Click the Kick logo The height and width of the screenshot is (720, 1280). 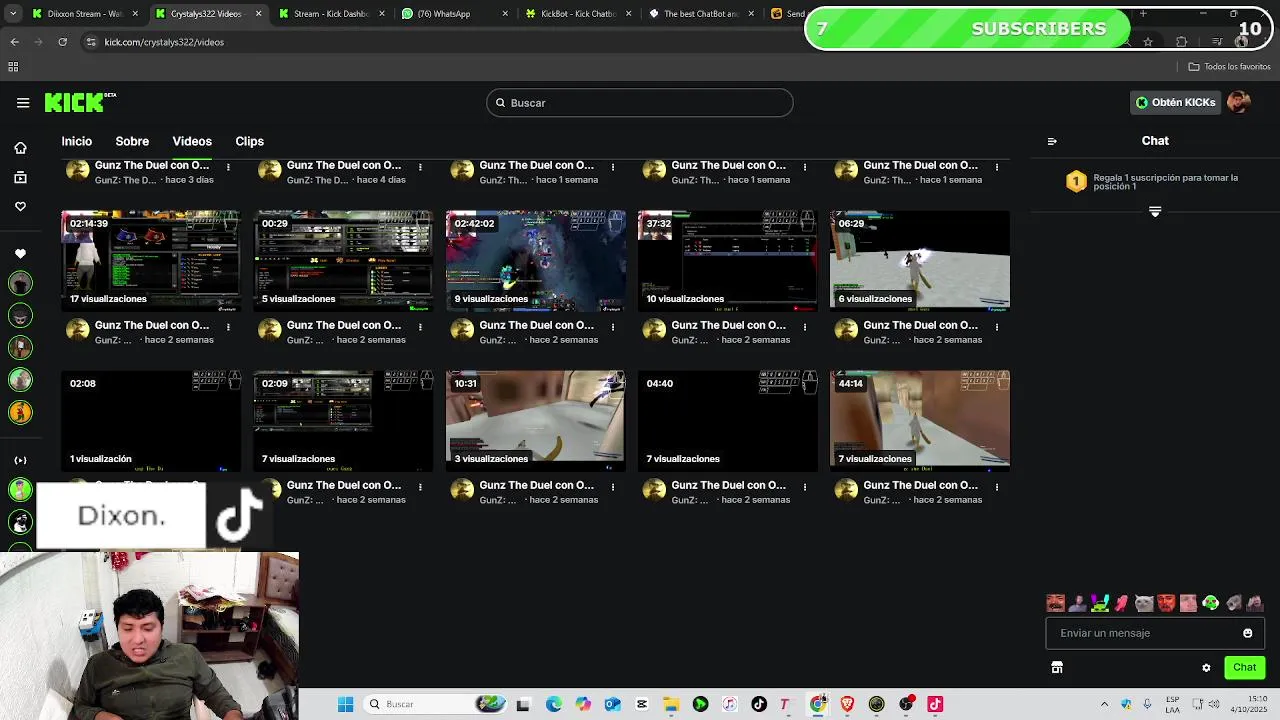coord(79,102)
